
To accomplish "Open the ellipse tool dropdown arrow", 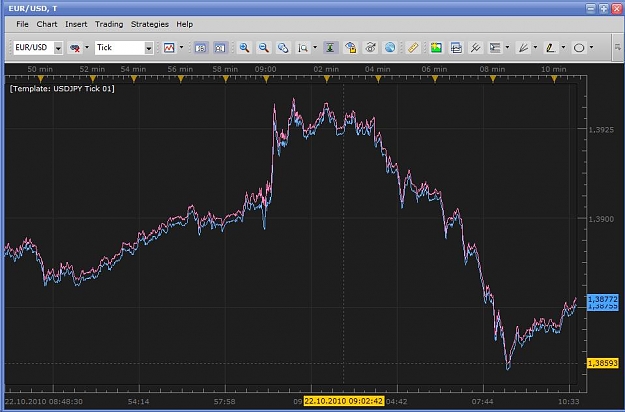I will point(591,47).
